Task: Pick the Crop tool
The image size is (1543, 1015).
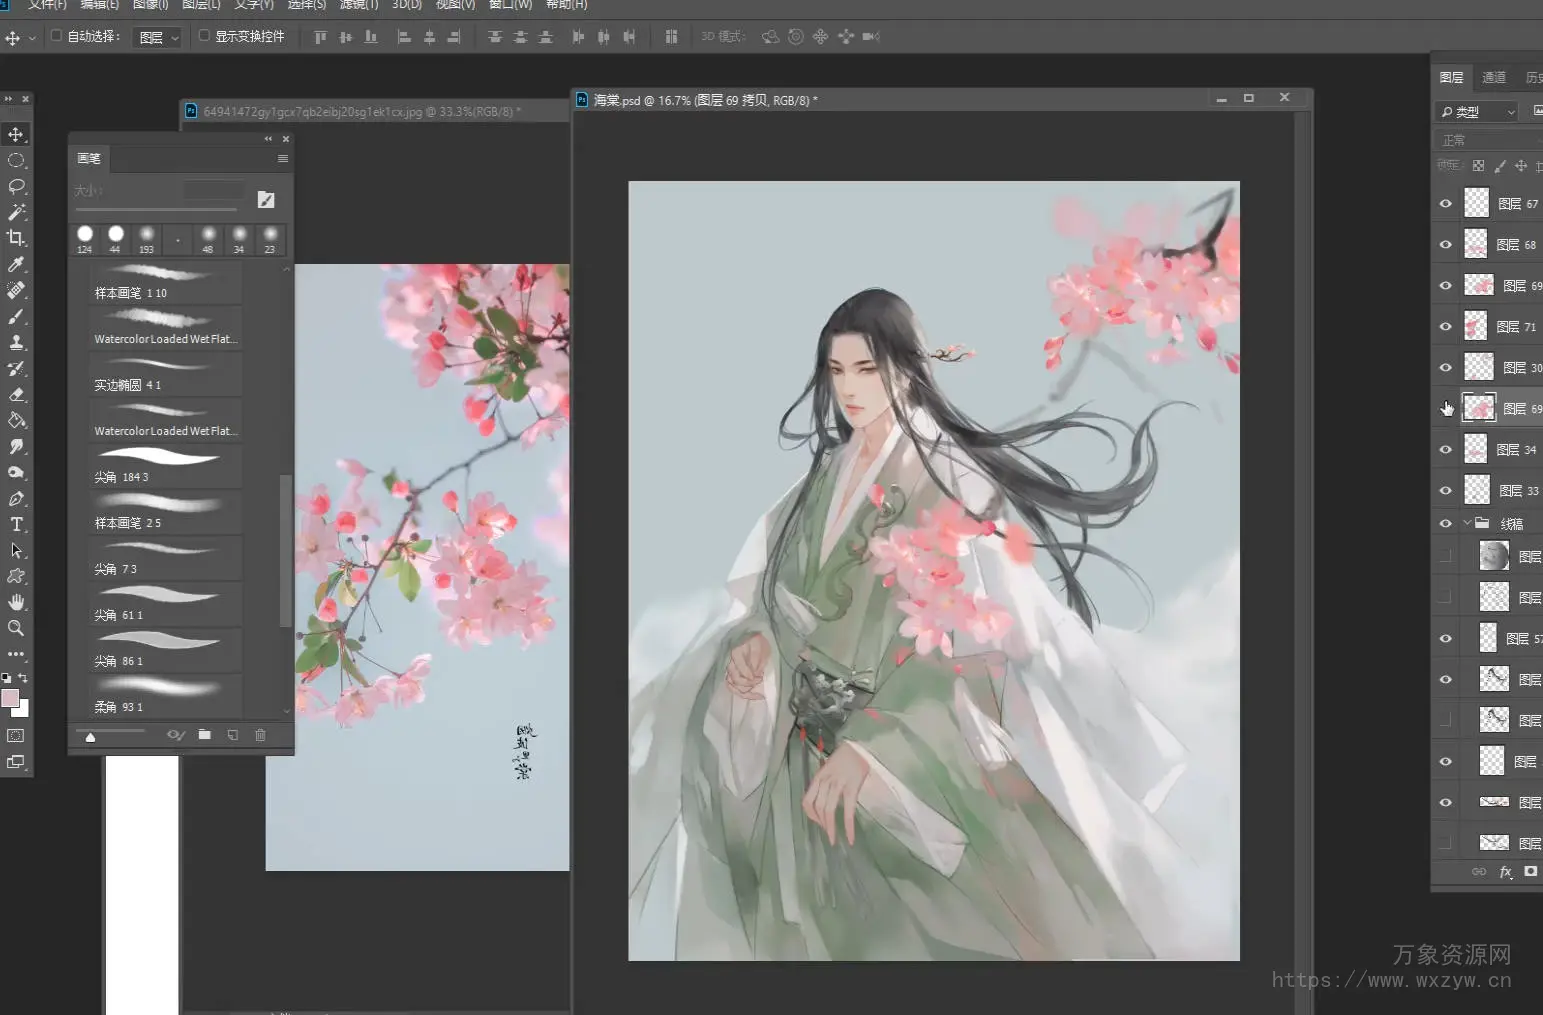Action: (16, 238)
